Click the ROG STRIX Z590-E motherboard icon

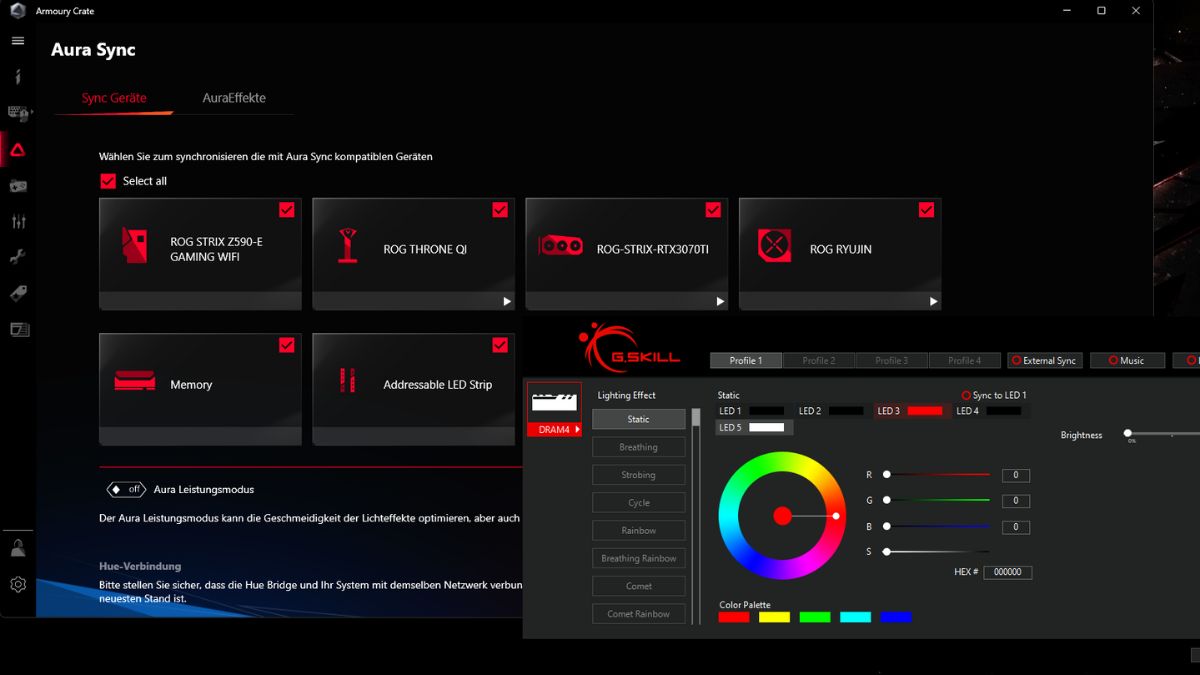coord(134,245)
